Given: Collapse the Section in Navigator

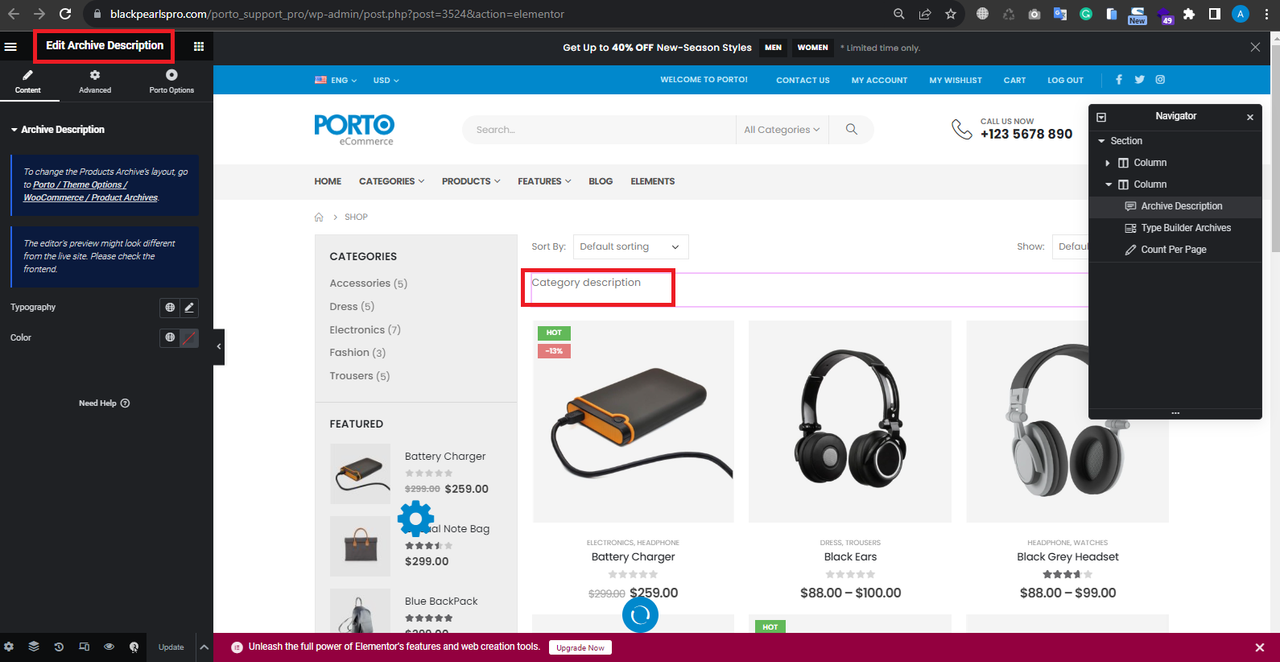Looking at the screenshot, I should point(1101,141).
